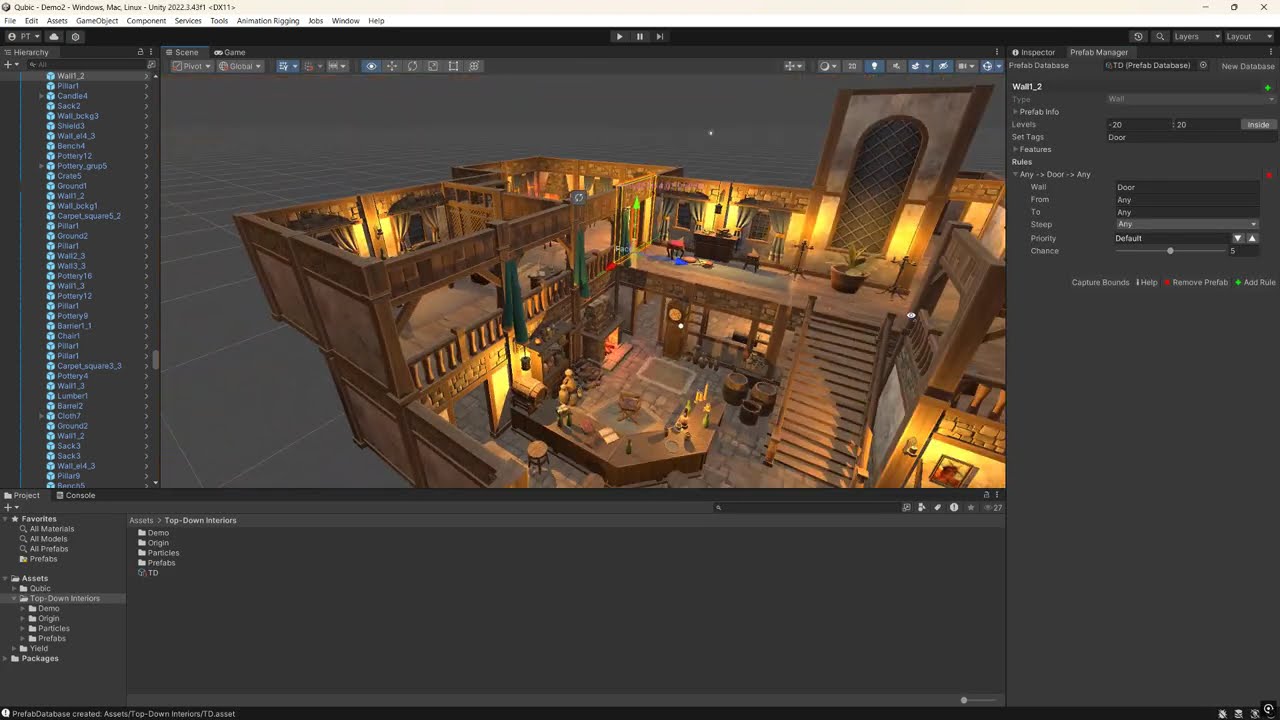Open the GameObject menu
Viewport: 1280px width, 720px height.
point(97,20)
